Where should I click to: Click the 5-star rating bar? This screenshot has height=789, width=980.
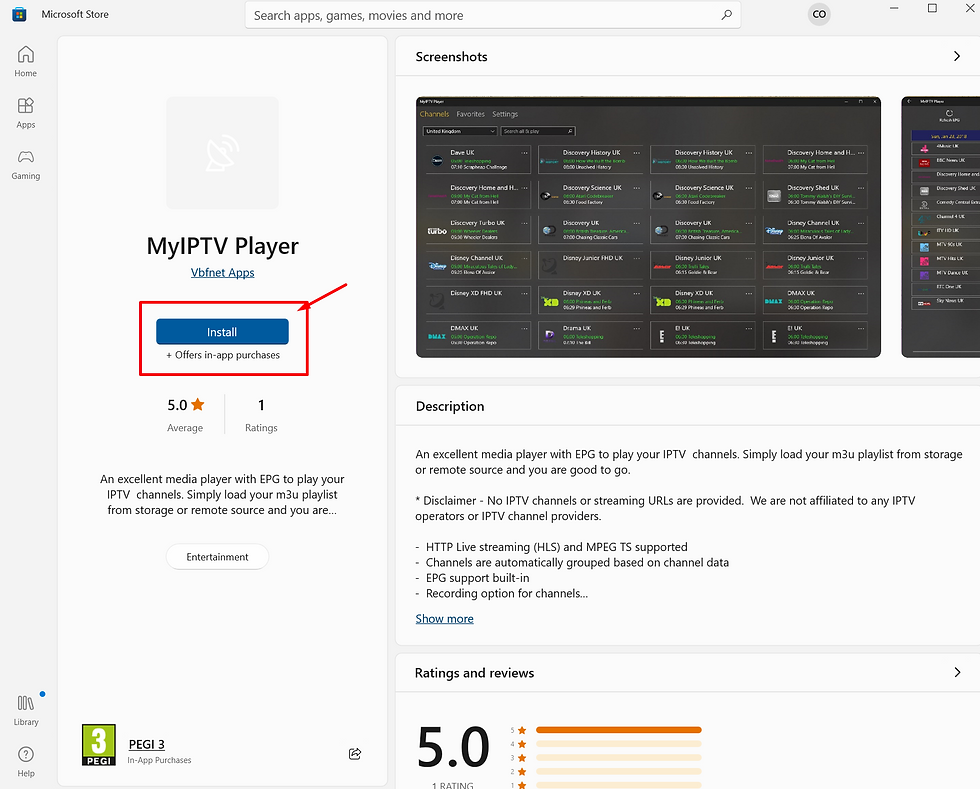click(x=619, y=730)
